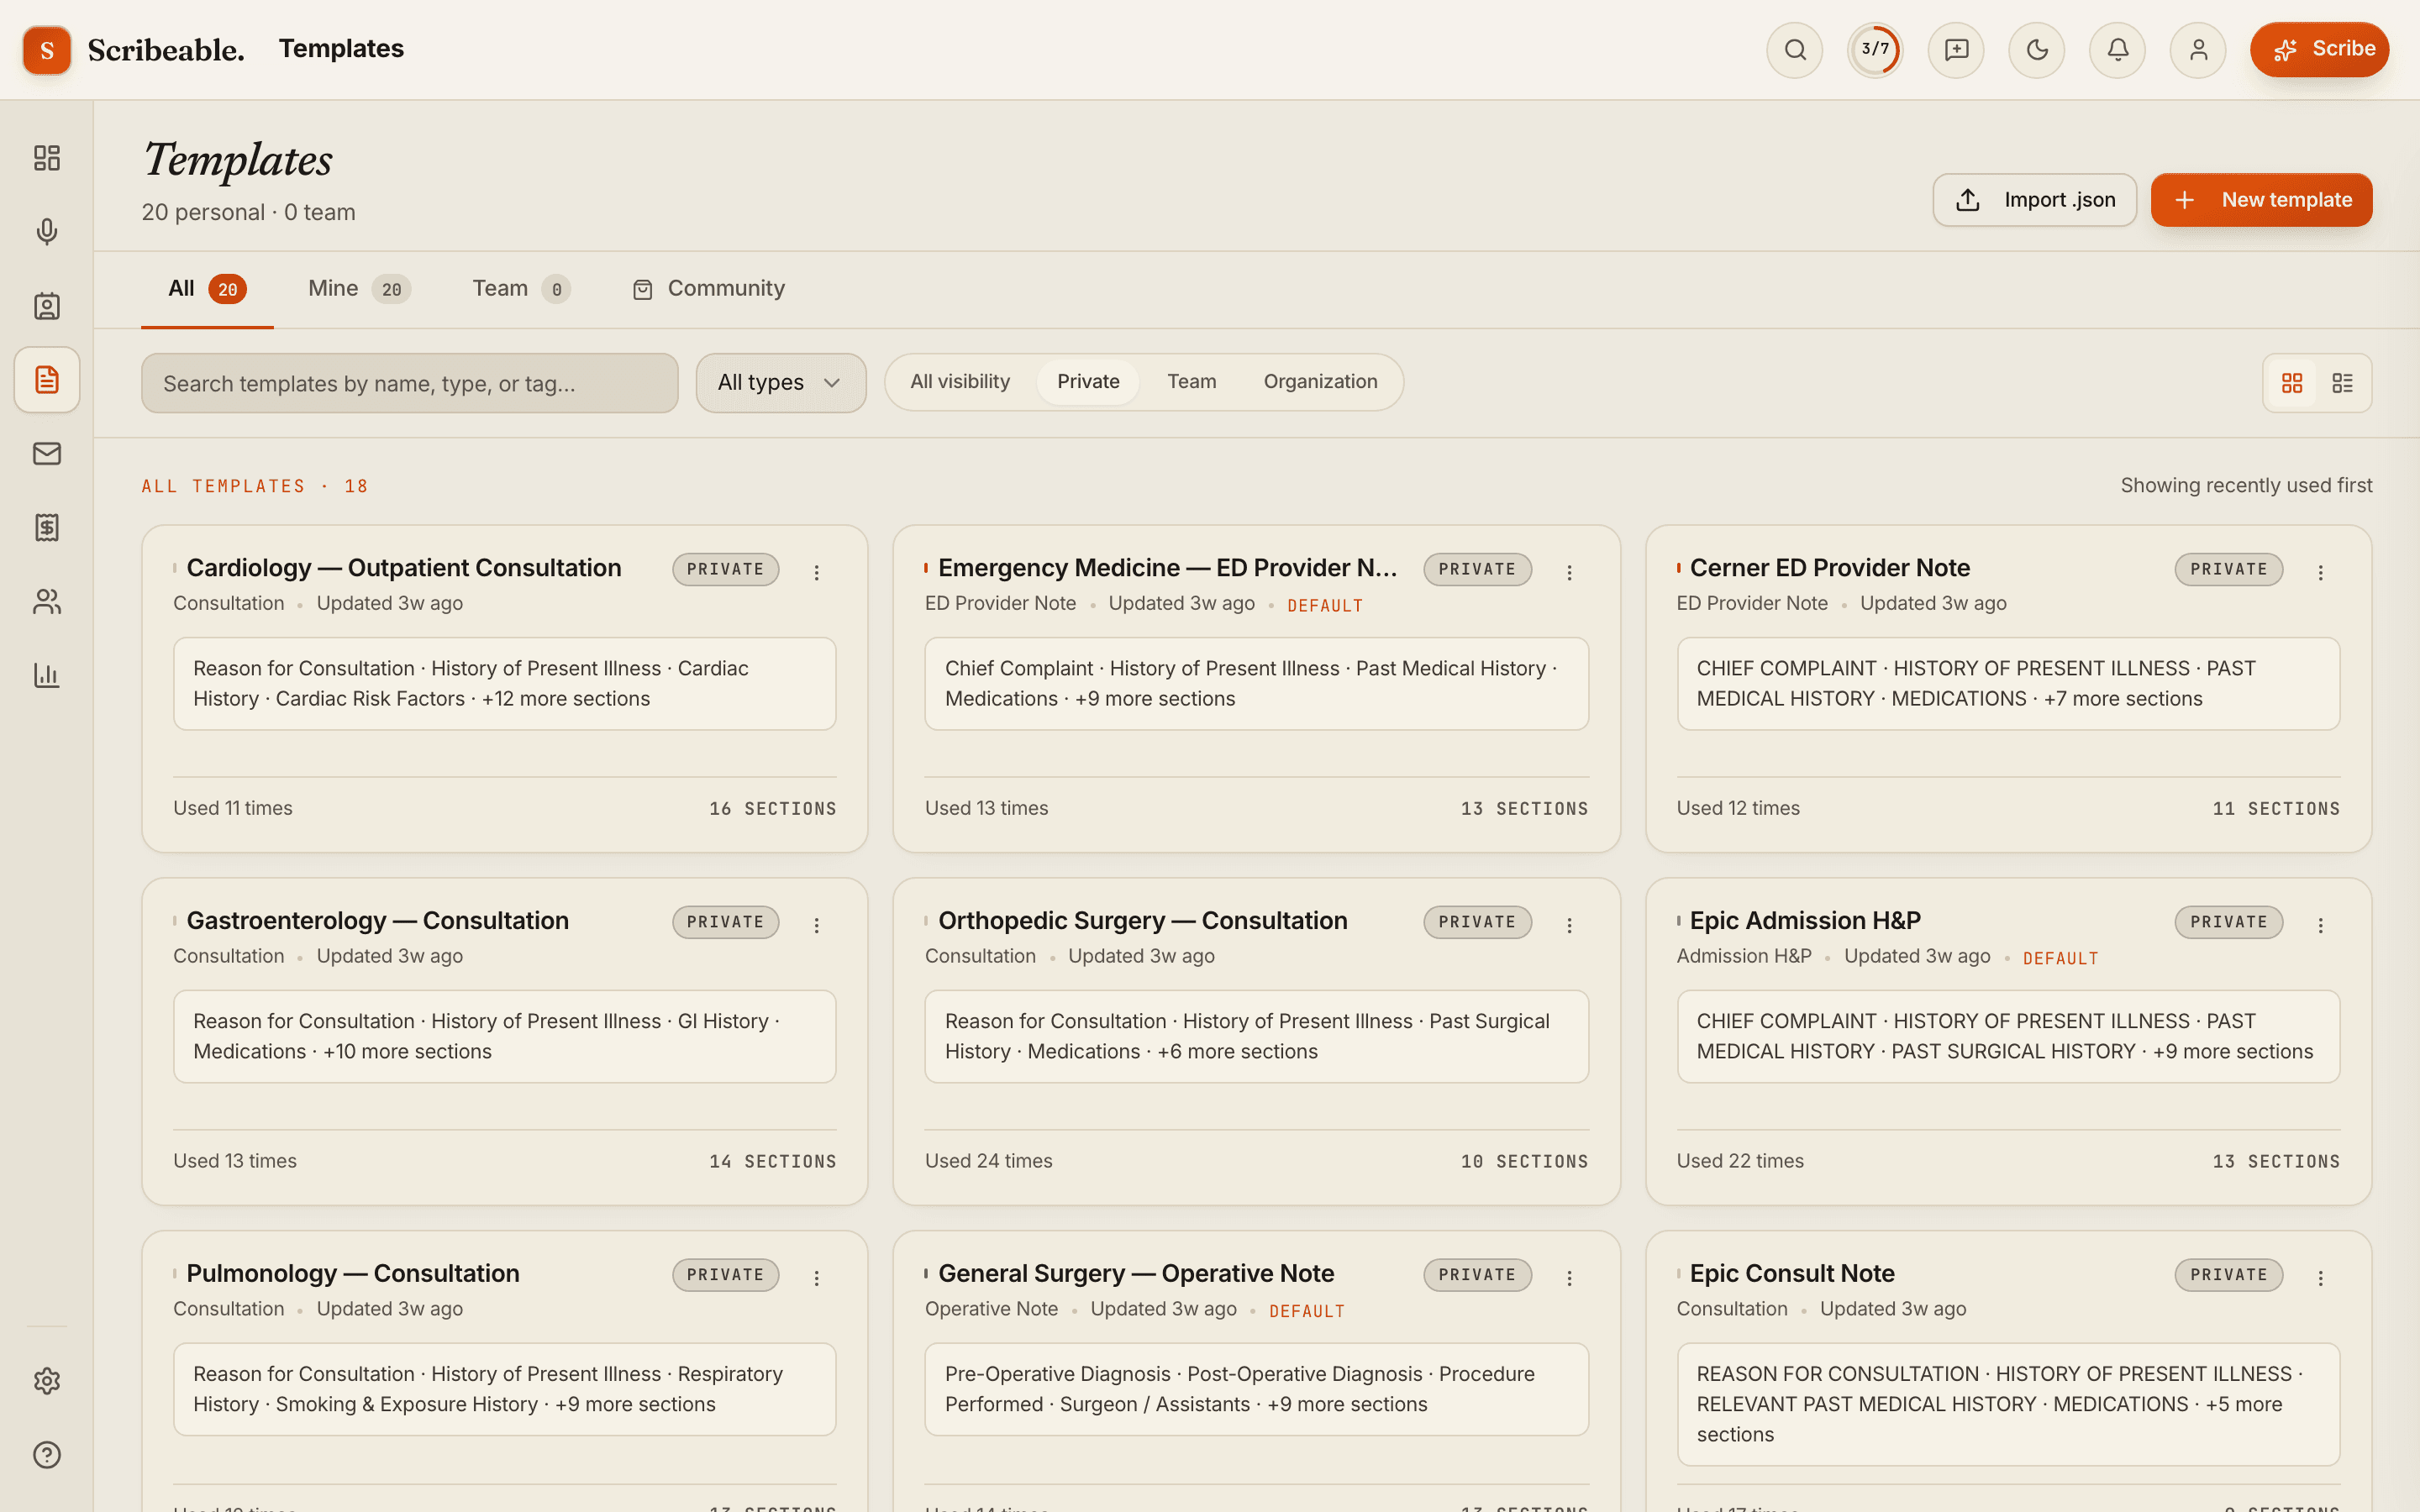Expand the All types dropdown
The height and width of the screenshot is (1512, 2420).
781,383
